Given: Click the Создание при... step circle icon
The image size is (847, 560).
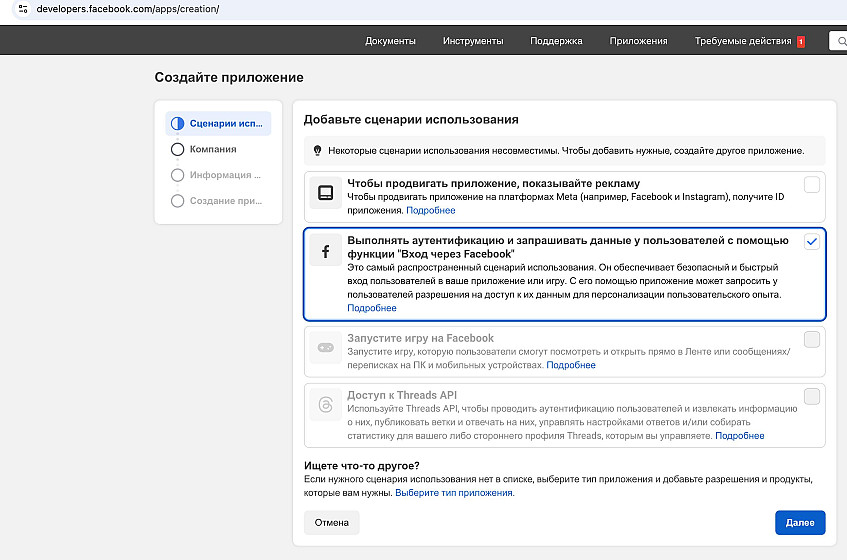Looking at the screenshot, I should click(177, 201).
